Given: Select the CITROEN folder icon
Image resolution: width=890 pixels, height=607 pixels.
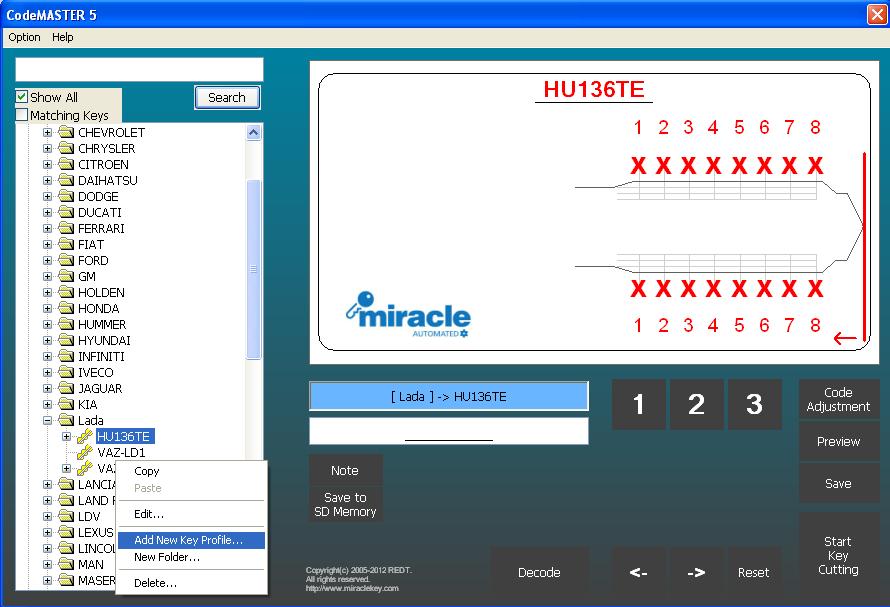Looking at the screenshot, I should click(66, 164).
